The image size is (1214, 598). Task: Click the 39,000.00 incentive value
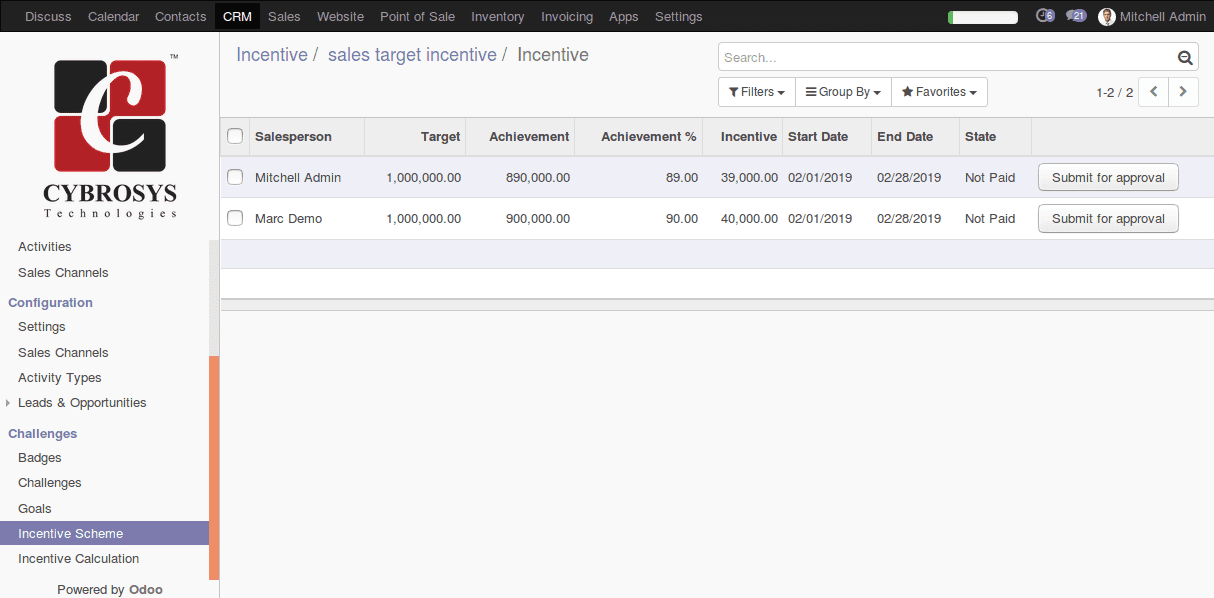tap(749, 177)
